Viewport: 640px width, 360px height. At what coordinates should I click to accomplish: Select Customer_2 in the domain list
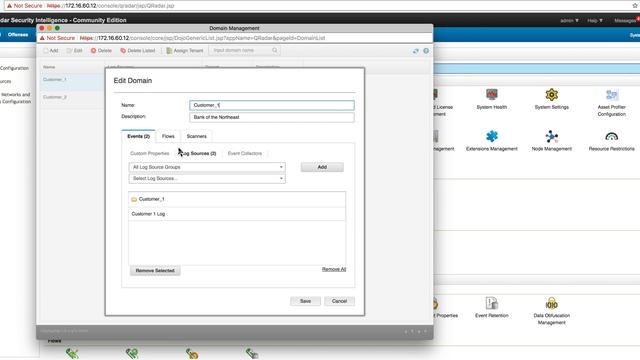(x=55, y=97)
